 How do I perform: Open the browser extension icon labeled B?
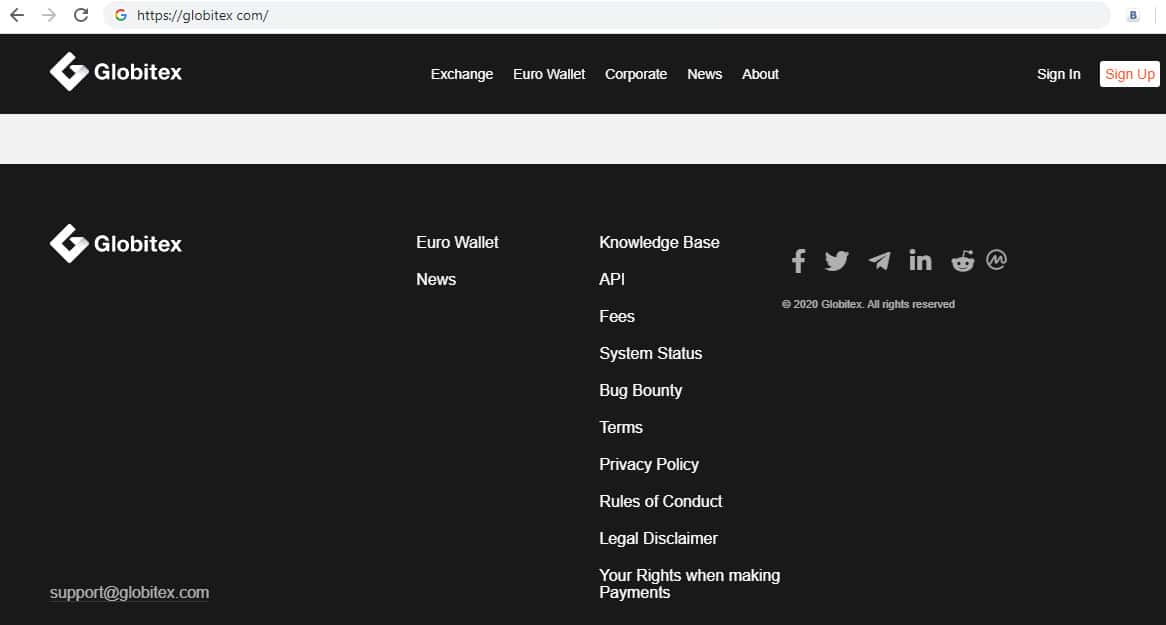click(1133, 15)
